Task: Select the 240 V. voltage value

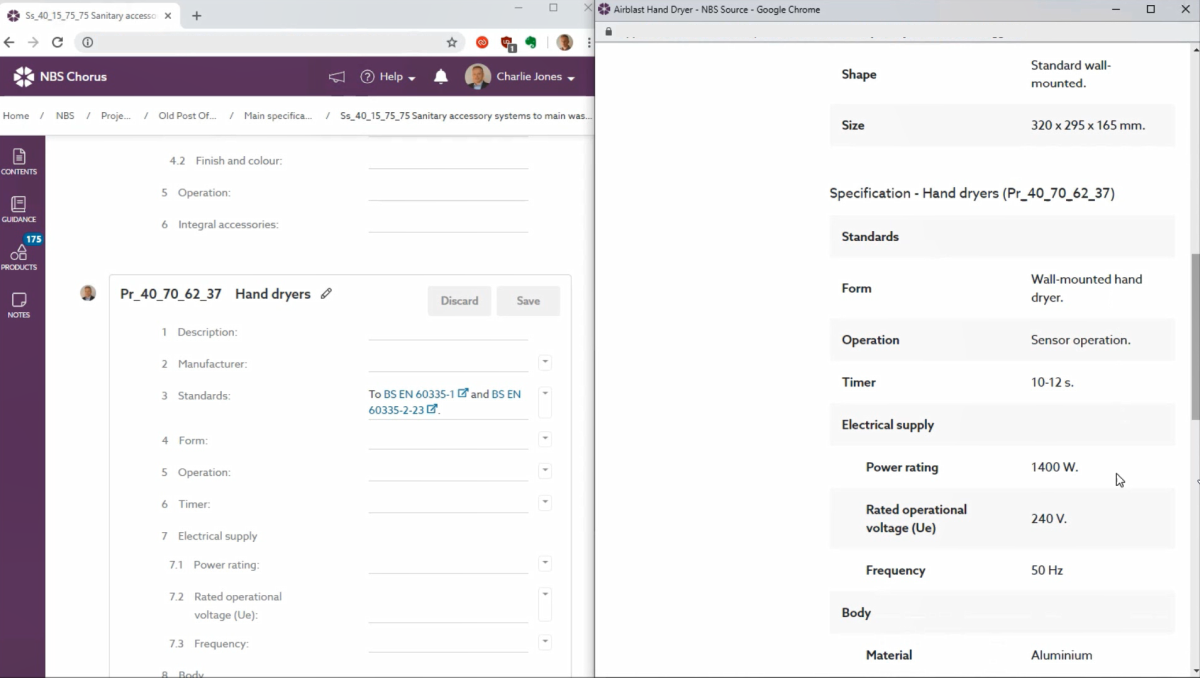Action: [1049, 519]
